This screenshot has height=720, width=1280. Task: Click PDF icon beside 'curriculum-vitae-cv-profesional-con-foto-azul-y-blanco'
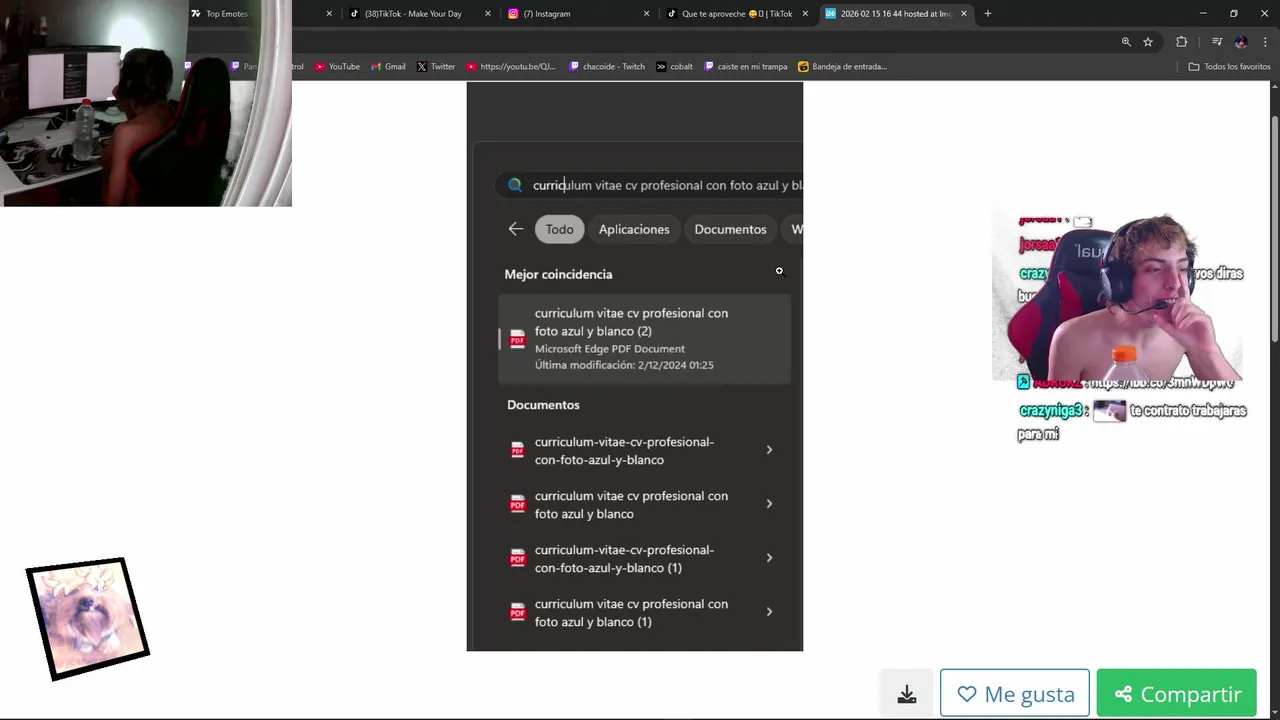[x=517, y=450]
